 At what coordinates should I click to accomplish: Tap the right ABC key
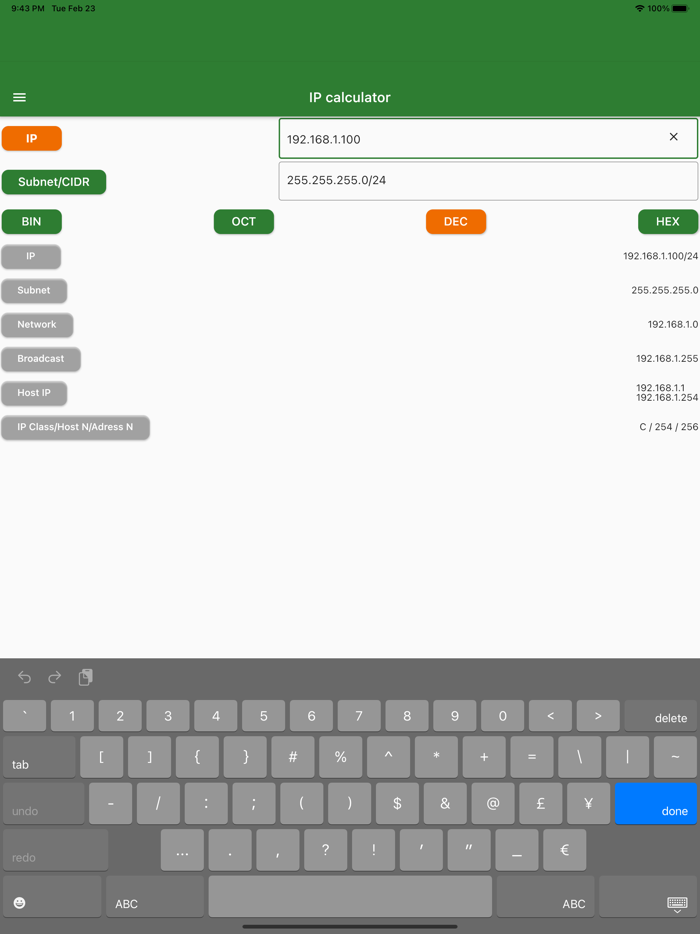[546, 896]
